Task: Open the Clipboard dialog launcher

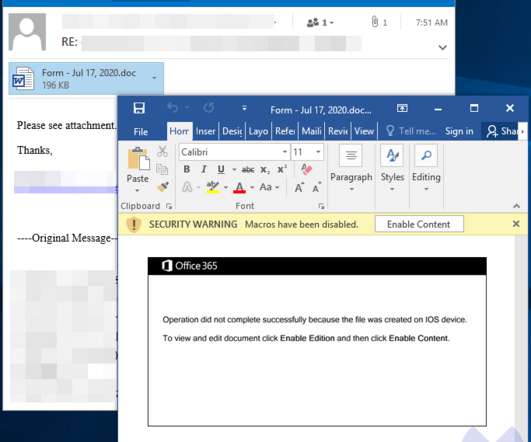Action: point(169,206)
